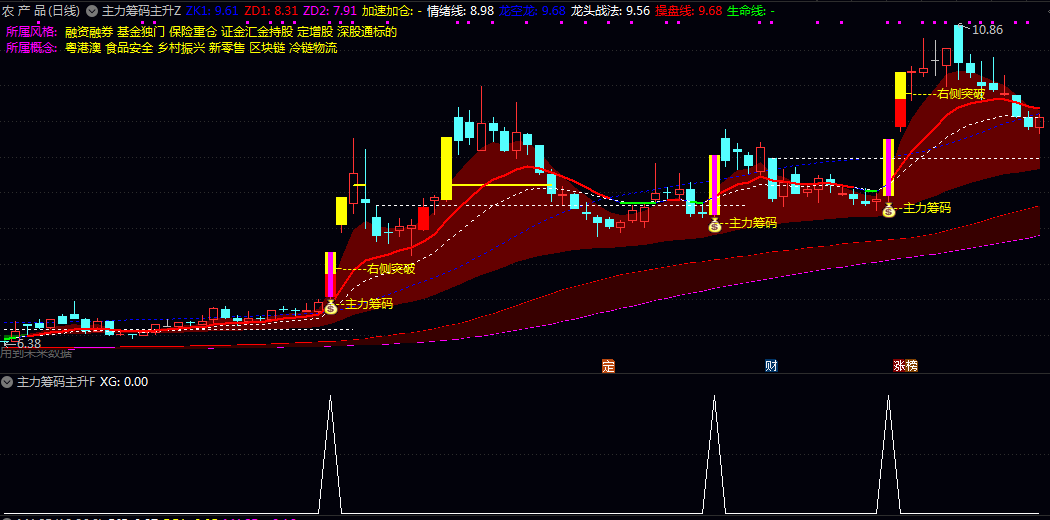Select the 食品安全 concept tag
1050x520 pixels.
129,48
